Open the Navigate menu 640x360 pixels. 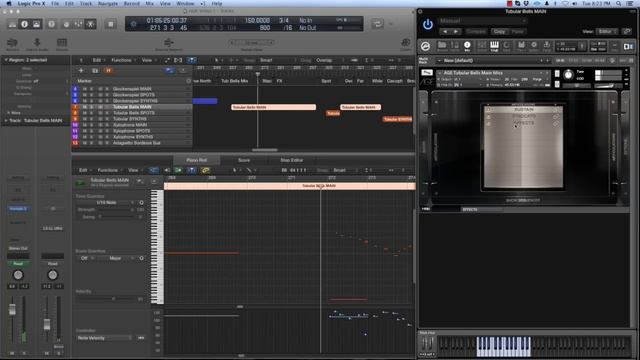click(x=108, y=3)
